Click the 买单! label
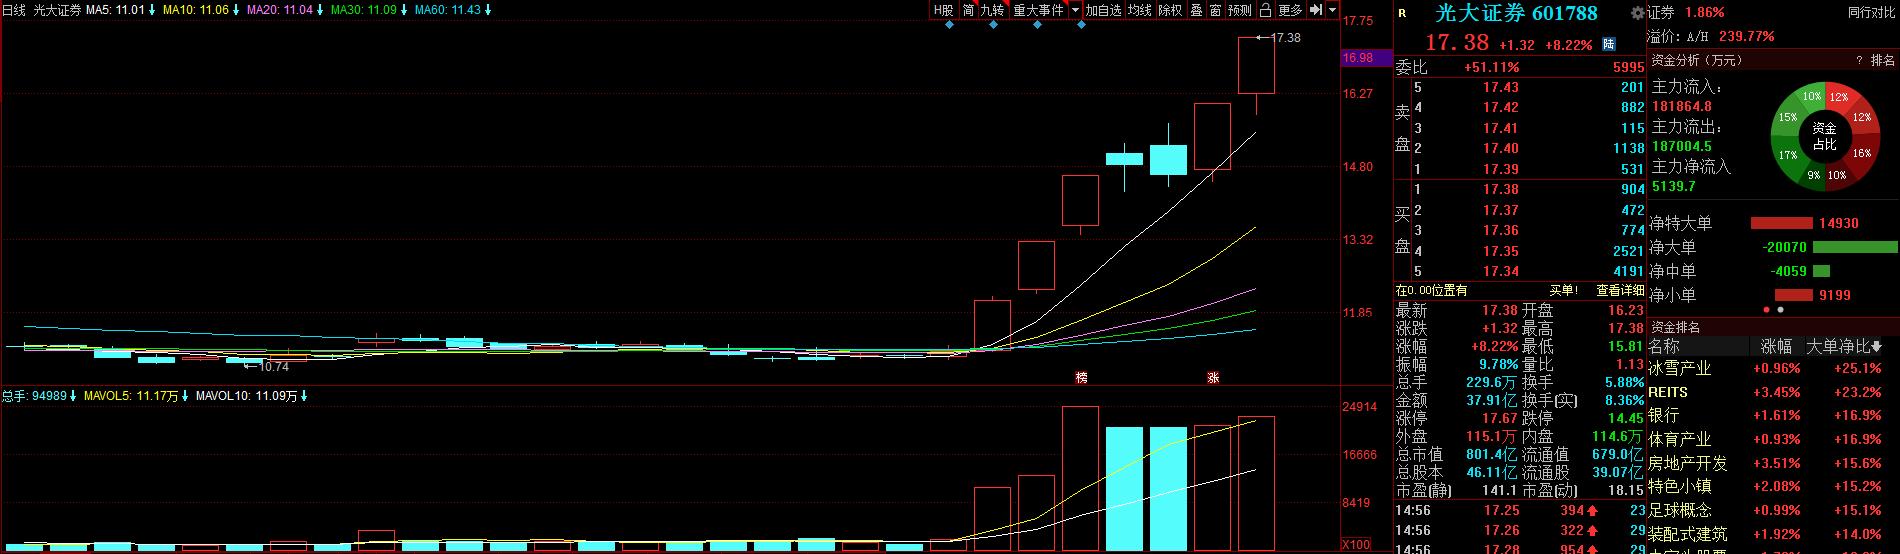The image size is (1900, 554). point(1563,290)
